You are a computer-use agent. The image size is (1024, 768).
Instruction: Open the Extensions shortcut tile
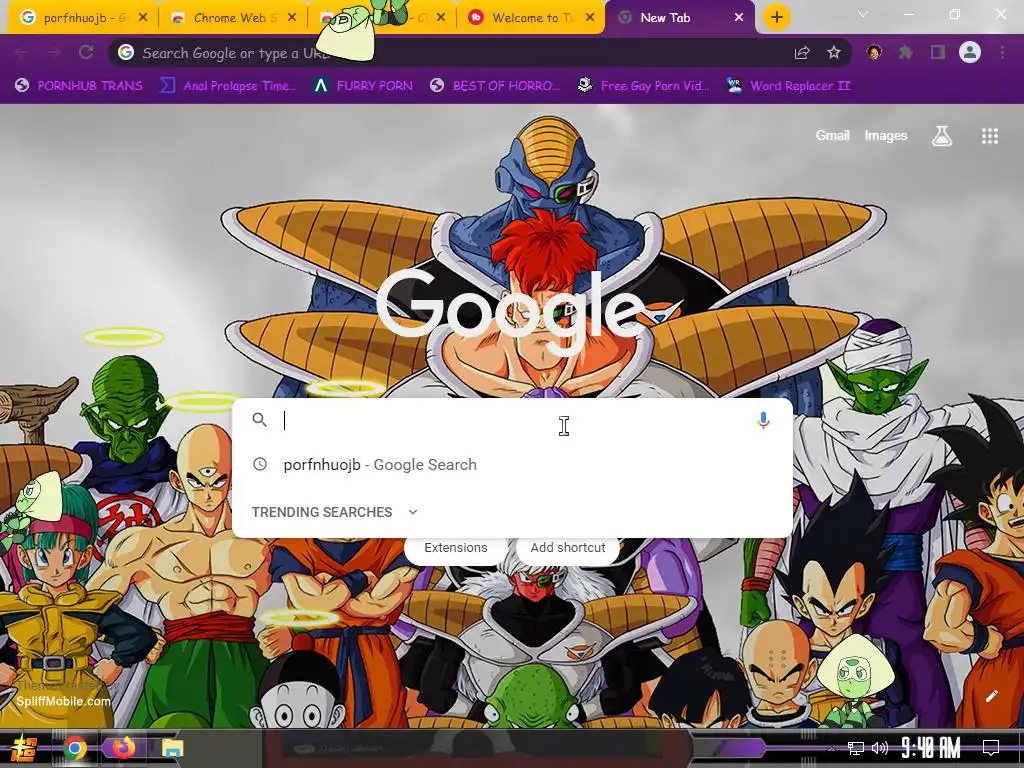click(x=455, y=548)
